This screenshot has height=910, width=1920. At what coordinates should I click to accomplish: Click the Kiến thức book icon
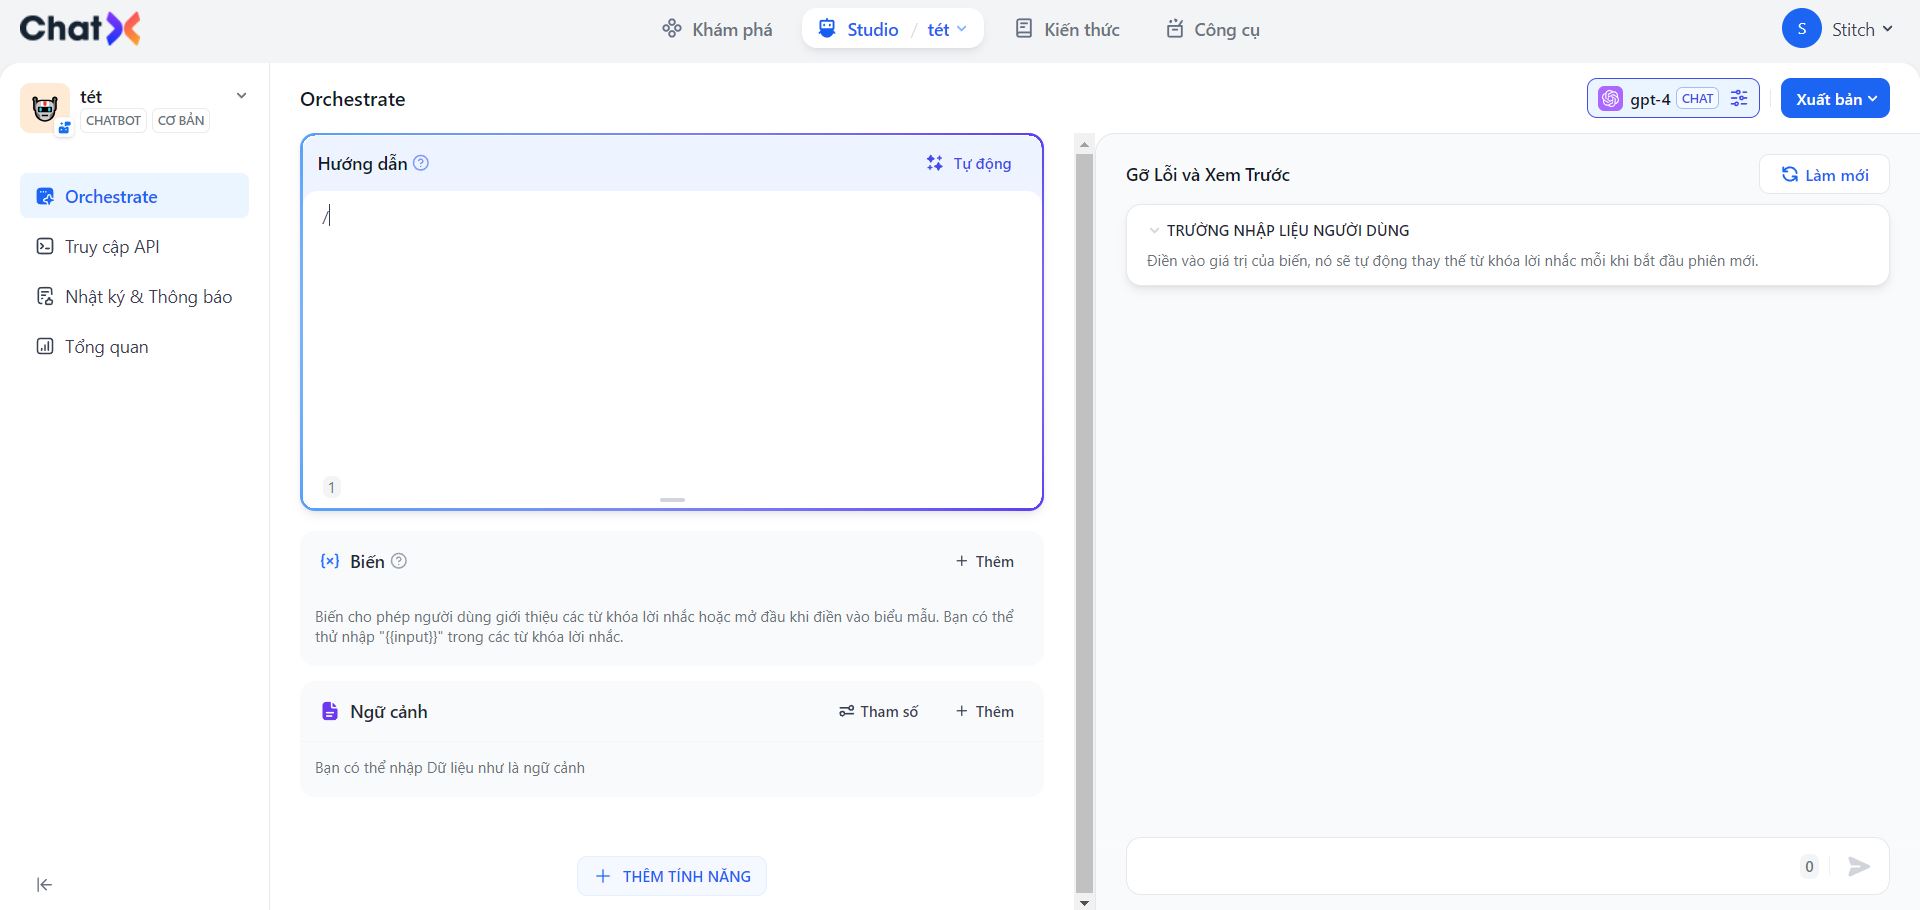click(1023, 28)
